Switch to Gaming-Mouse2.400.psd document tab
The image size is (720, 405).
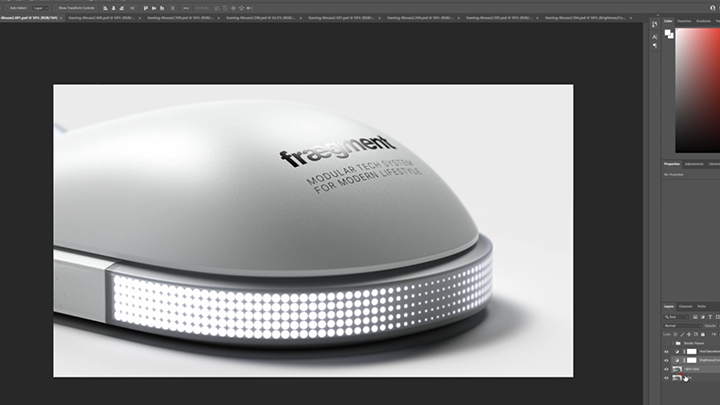(101, 18)
